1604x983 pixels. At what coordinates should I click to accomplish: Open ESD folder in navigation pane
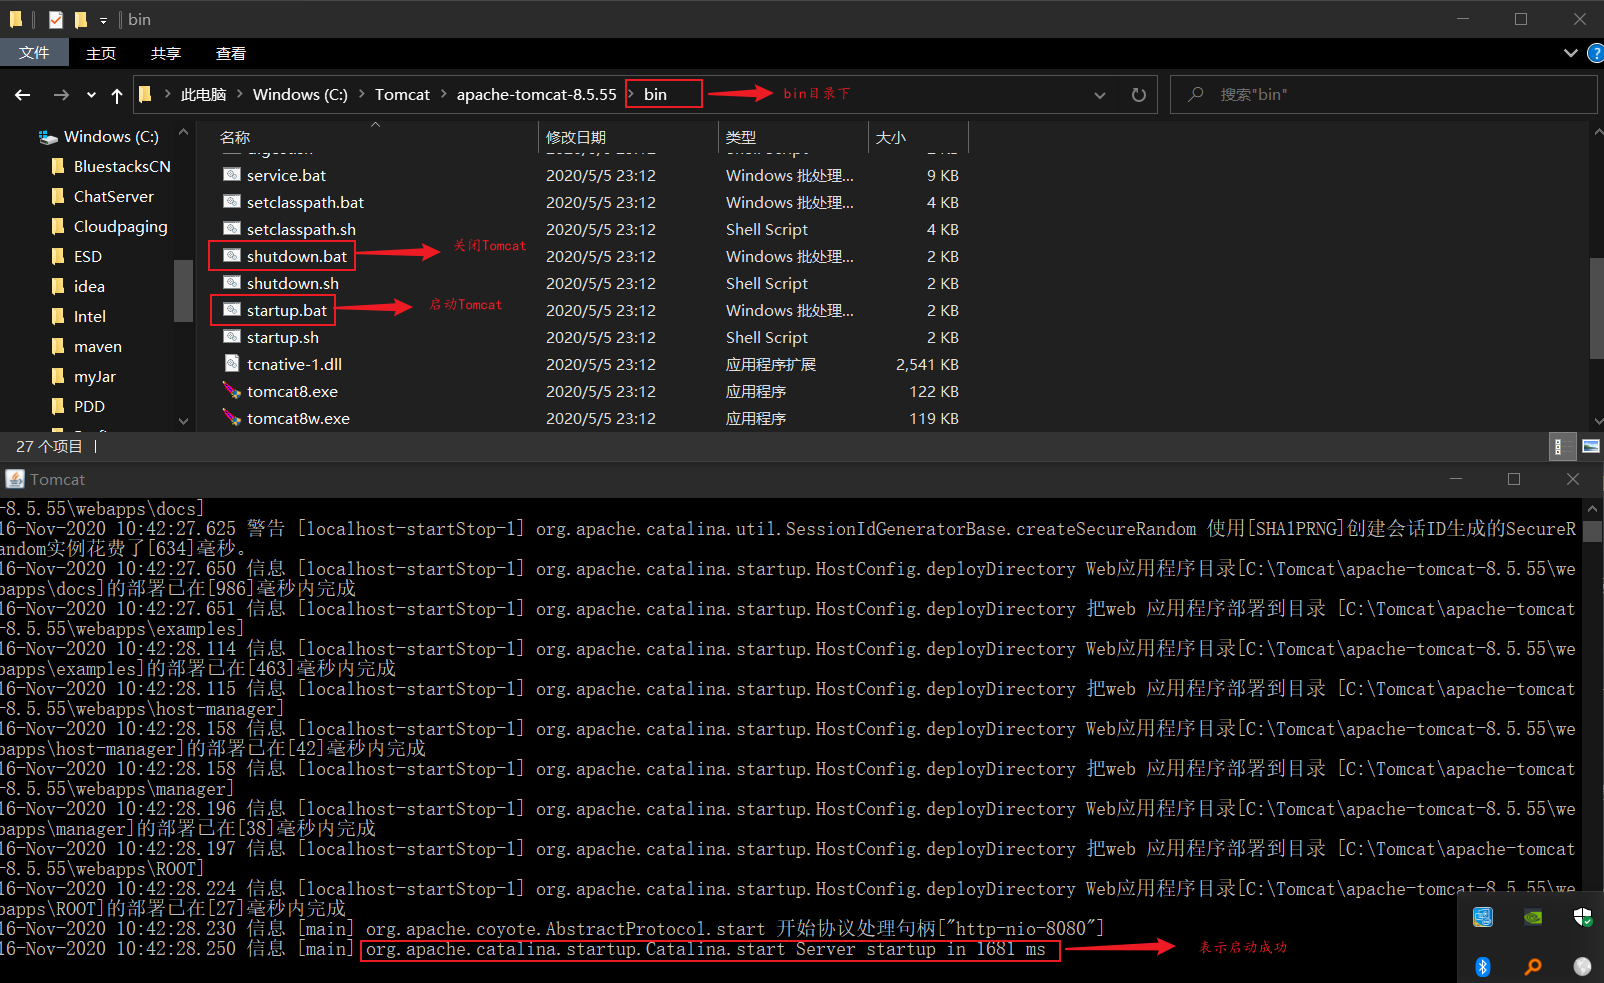pos(88,256)
